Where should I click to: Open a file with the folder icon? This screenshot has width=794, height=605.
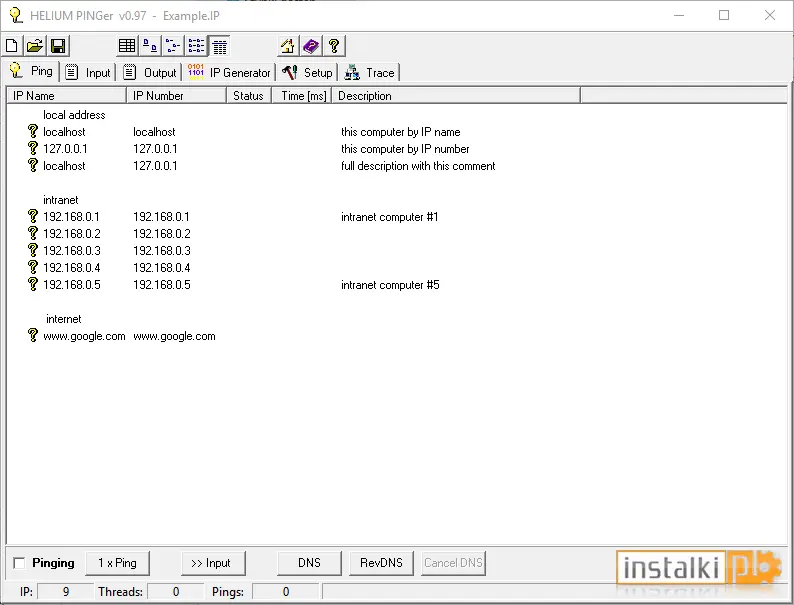(x=34, y=46)
